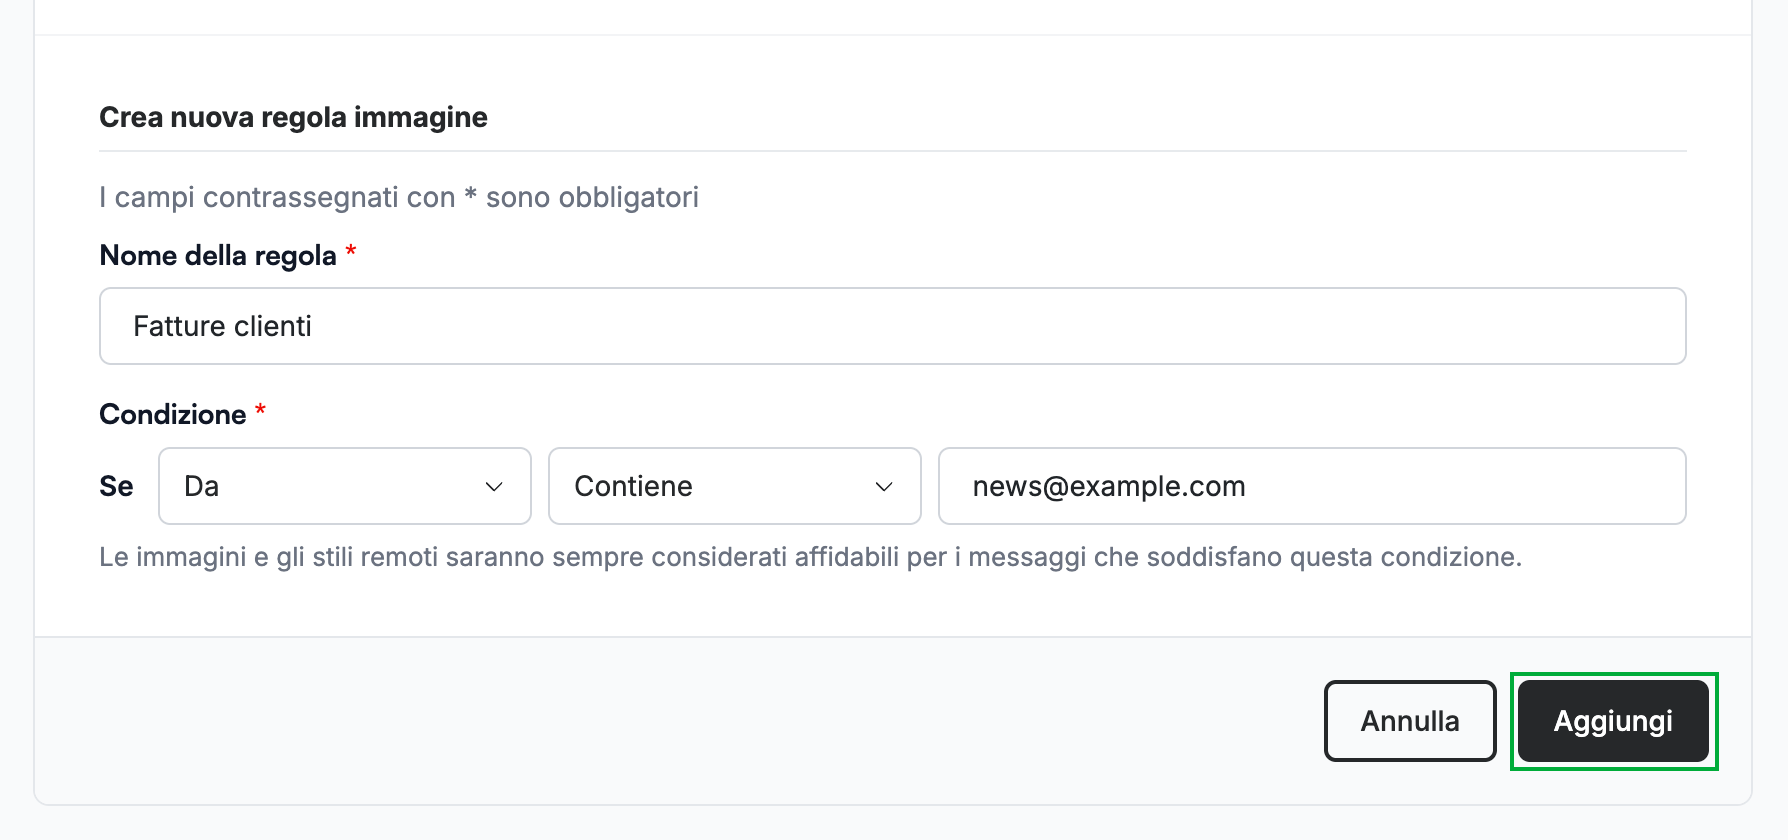Focus the Nome della regola input field

pyautogui.click(x=893, y=326)
